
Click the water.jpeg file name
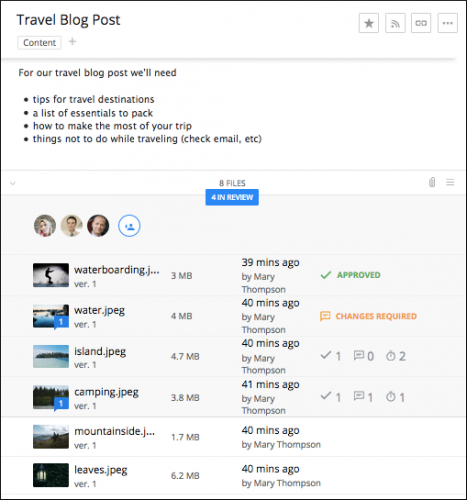[x=99, y=310]
